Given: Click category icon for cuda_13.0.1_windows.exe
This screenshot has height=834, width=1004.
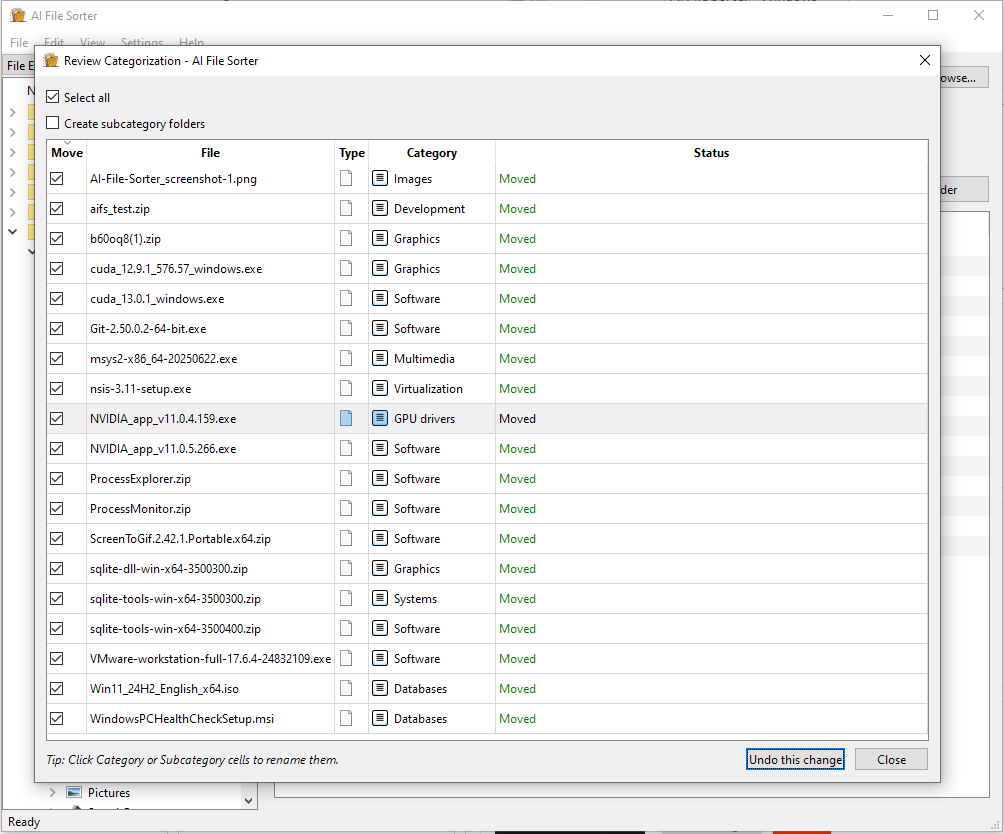Looking at the screenshot, I should [x=380, y=299].
